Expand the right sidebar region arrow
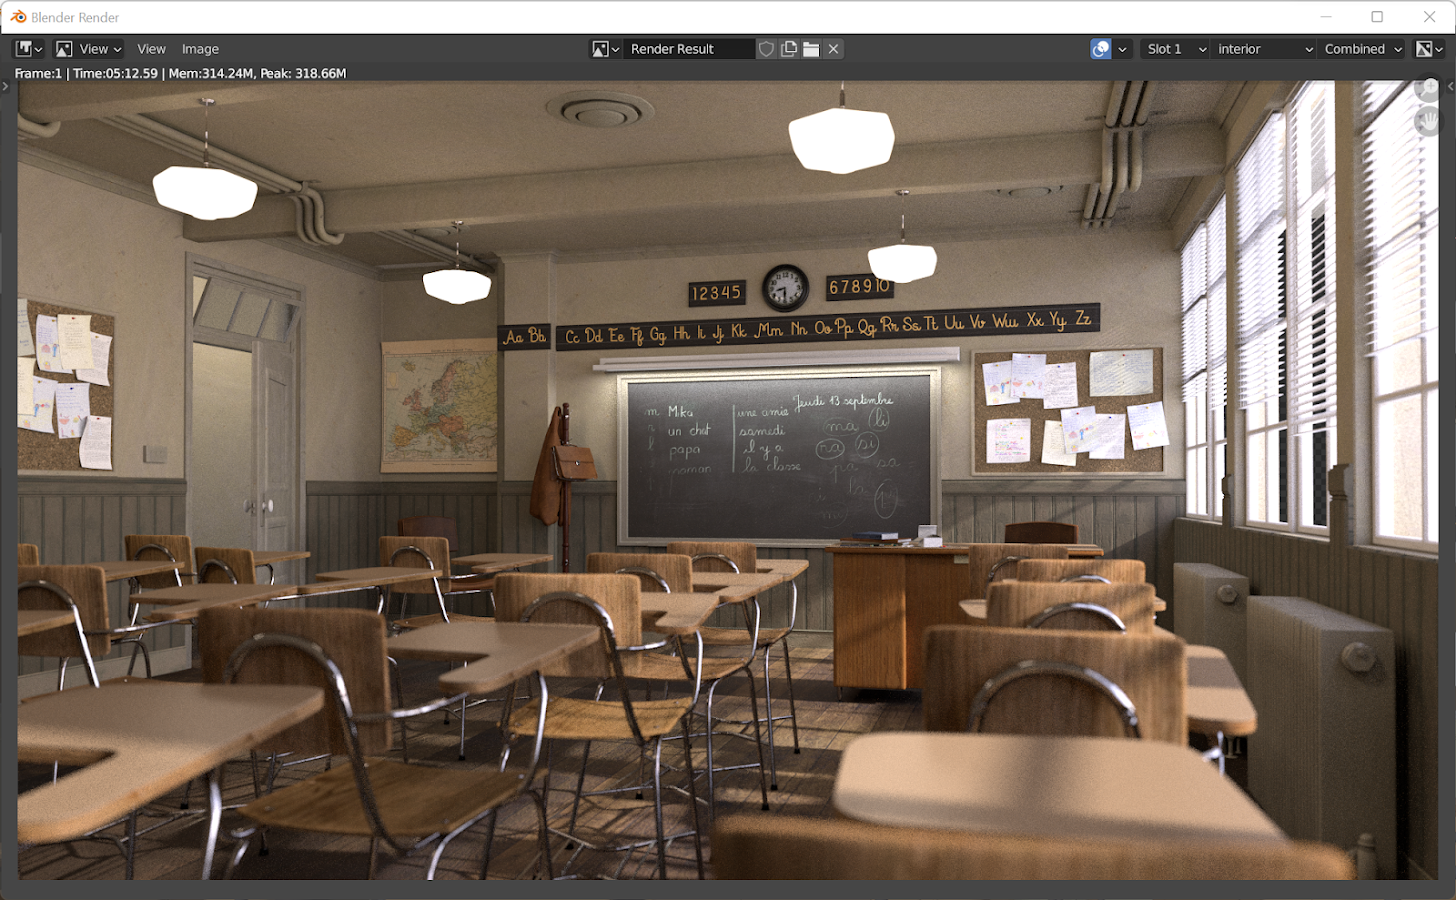 click(x=1450, y=87)
